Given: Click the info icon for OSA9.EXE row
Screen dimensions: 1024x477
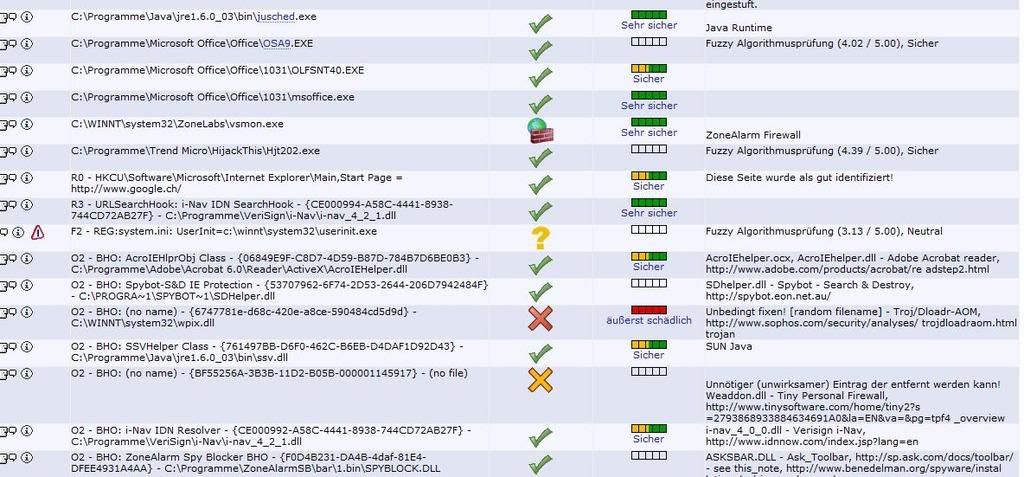Looking at the screenshot, I should point(27,44).
